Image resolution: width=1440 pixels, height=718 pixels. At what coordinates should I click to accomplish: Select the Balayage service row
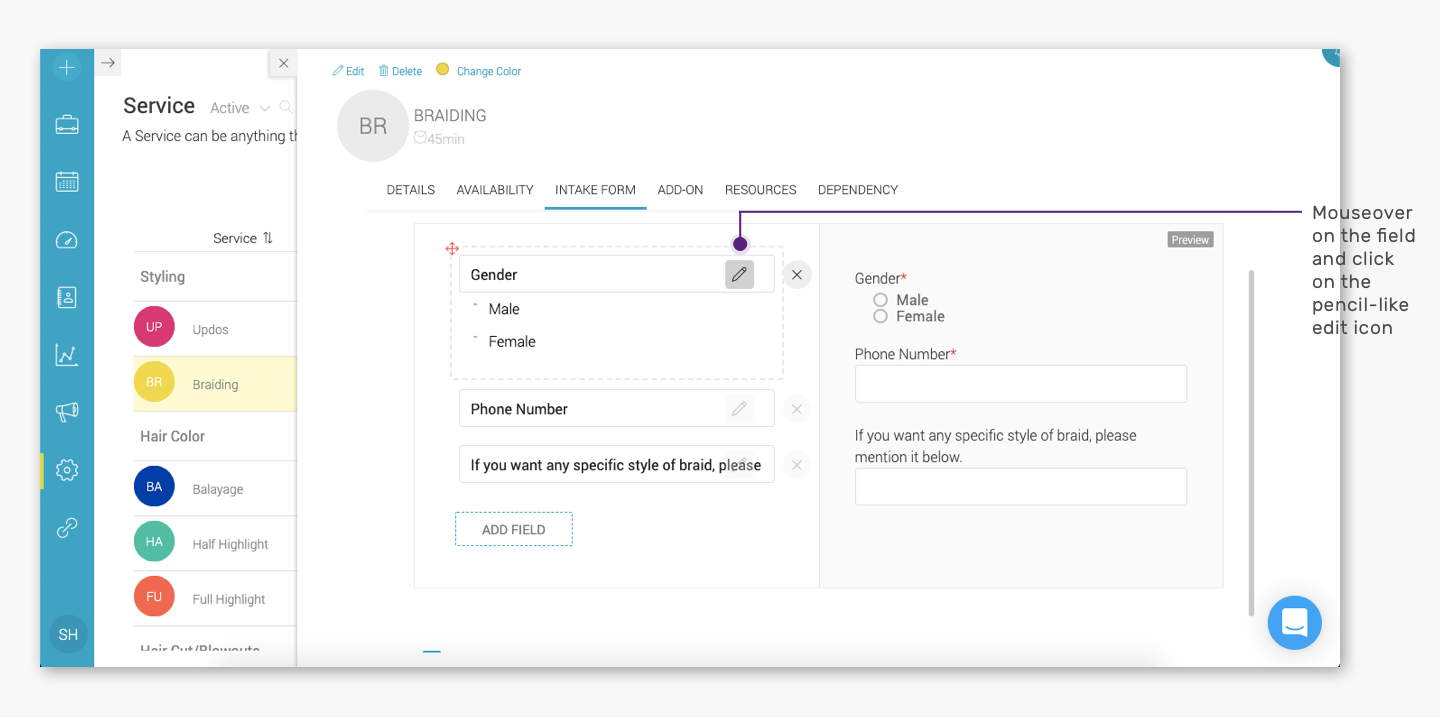click(x=215, y=488)
